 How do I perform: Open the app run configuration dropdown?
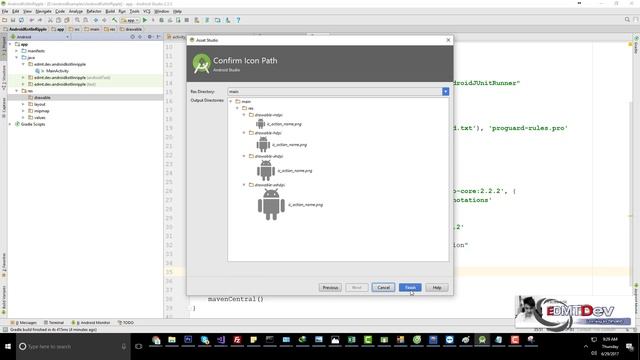click(x=130, y=20)
